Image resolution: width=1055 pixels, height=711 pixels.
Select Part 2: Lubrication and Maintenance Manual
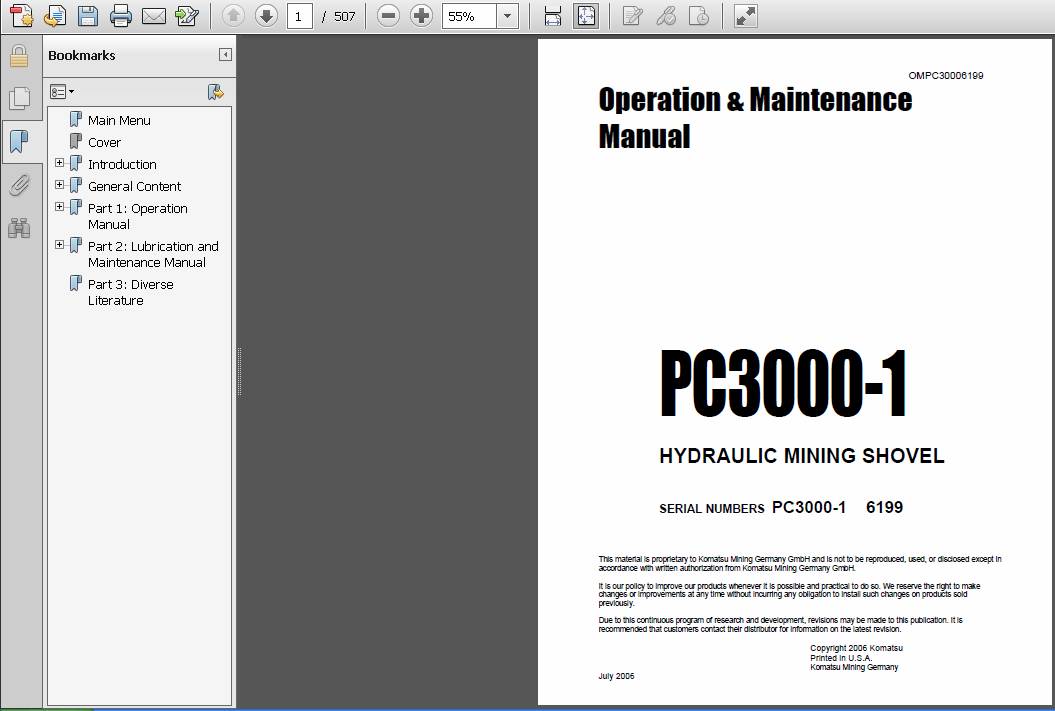point(153,254)
